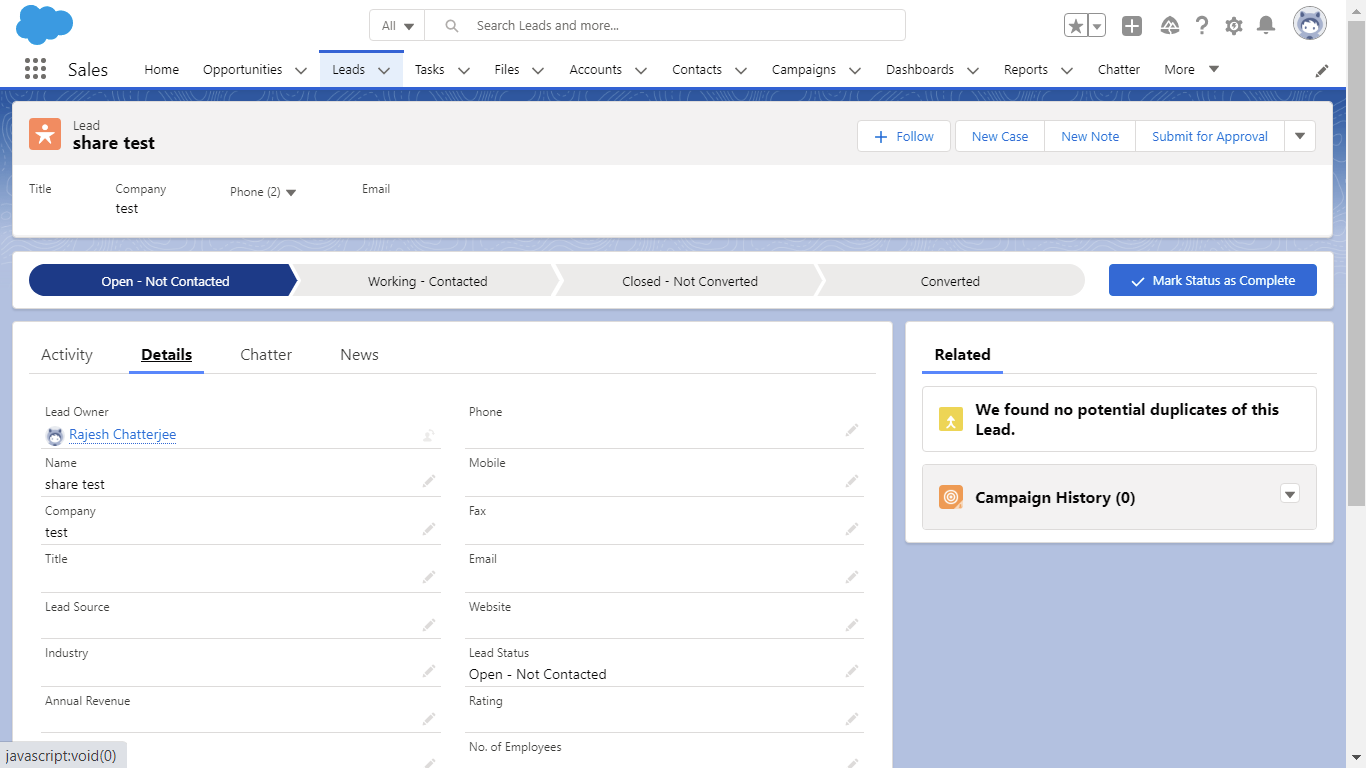This screenshot has height=768, width=1366.
Task: Click the Campaign History target icon
Action: pos(951,497)
